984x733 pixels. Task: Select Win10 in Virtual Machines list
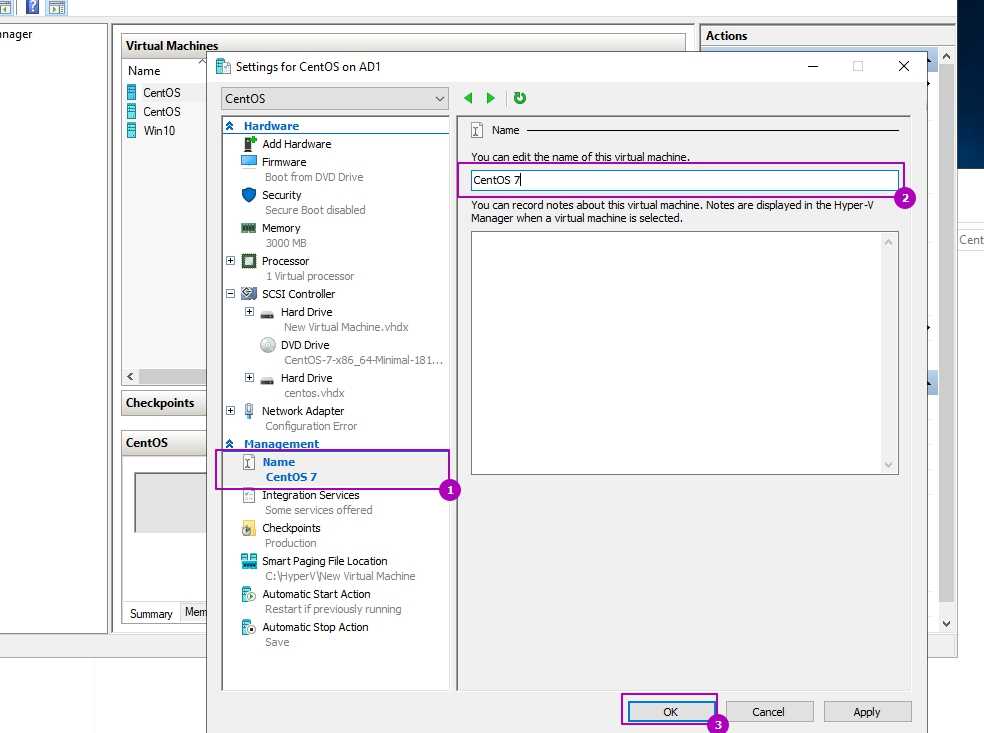pyautogui.click(x=159, y=130)
